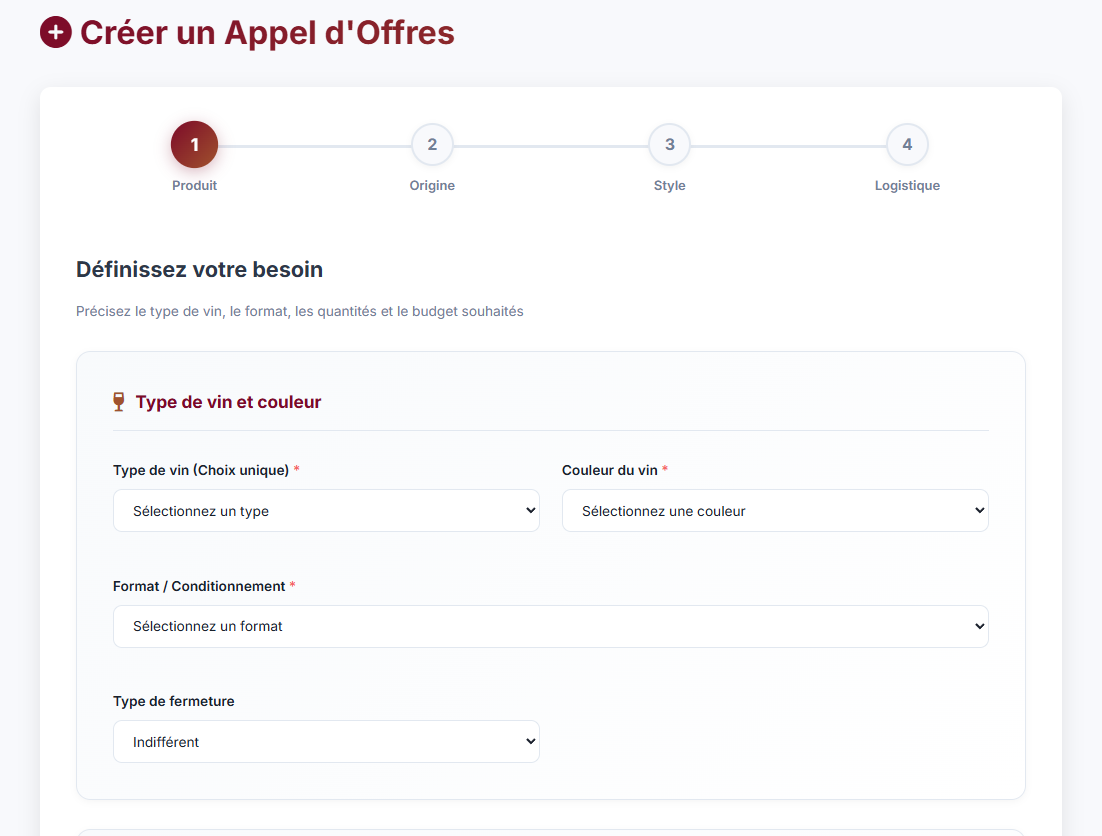Switch to the Origine step label
Image resolution: width=1102 pixels, height=836 pixels.
pos(432,186)
